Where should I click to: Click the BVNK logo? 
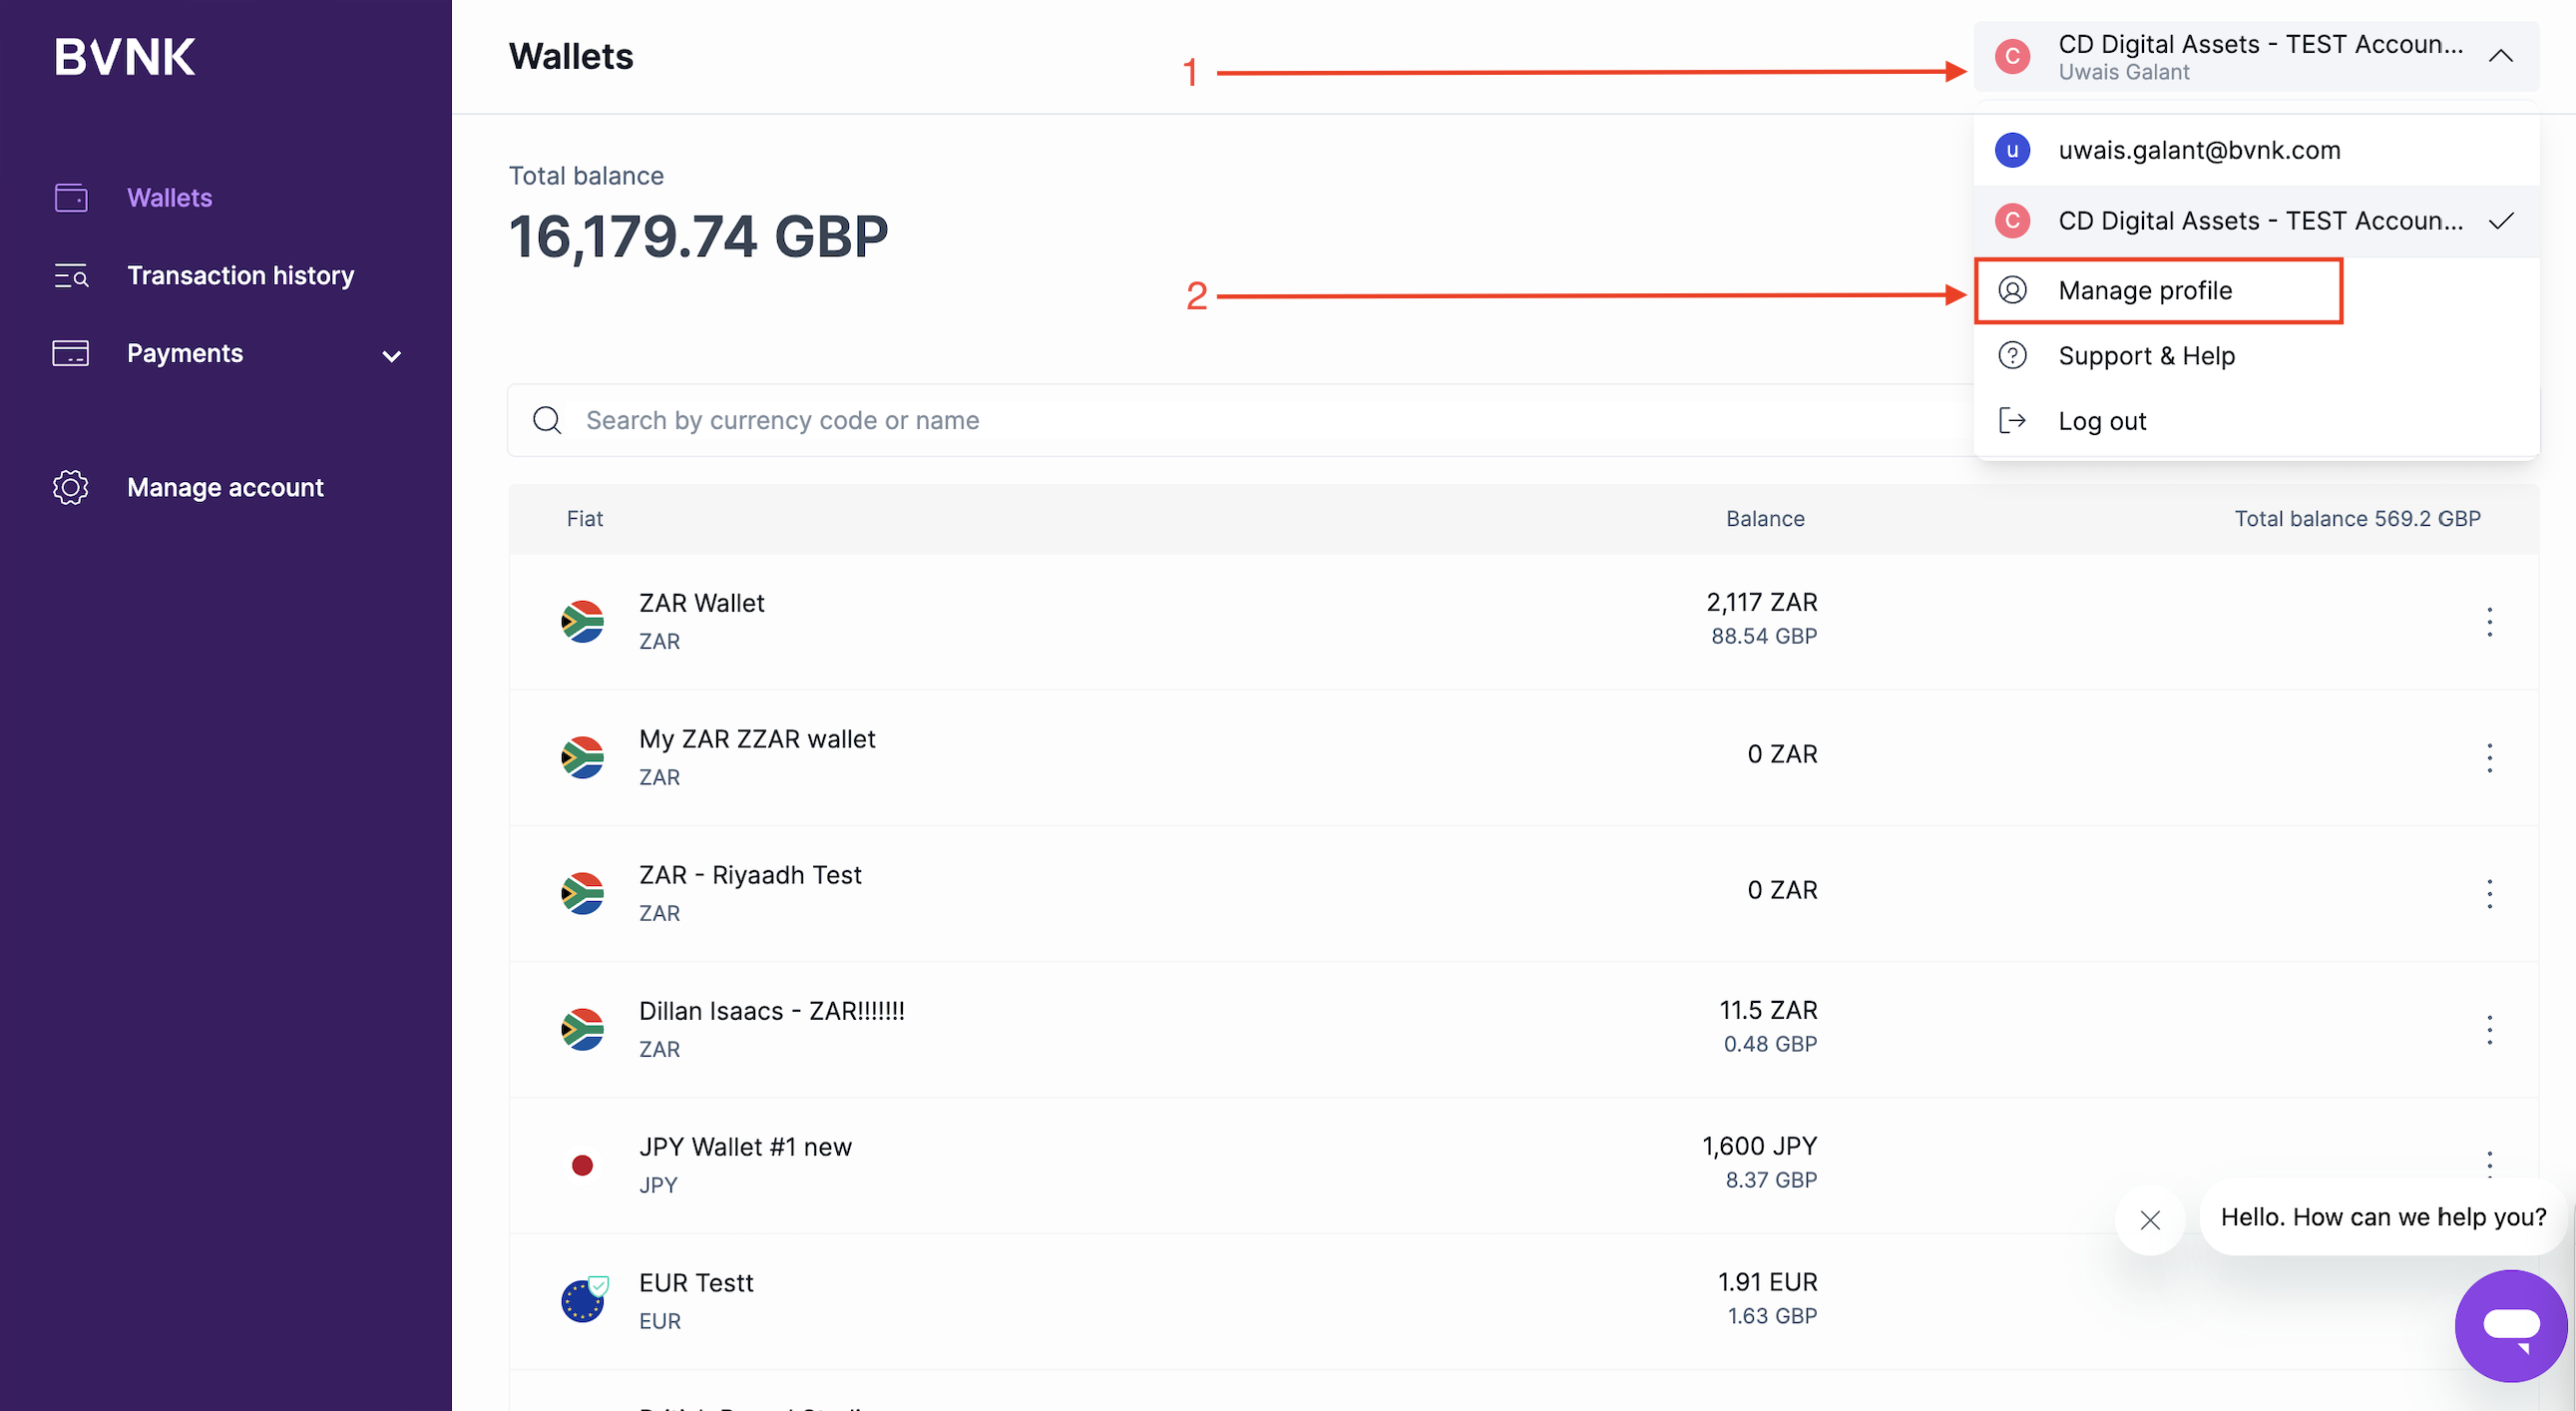click(x=125, y=57)
